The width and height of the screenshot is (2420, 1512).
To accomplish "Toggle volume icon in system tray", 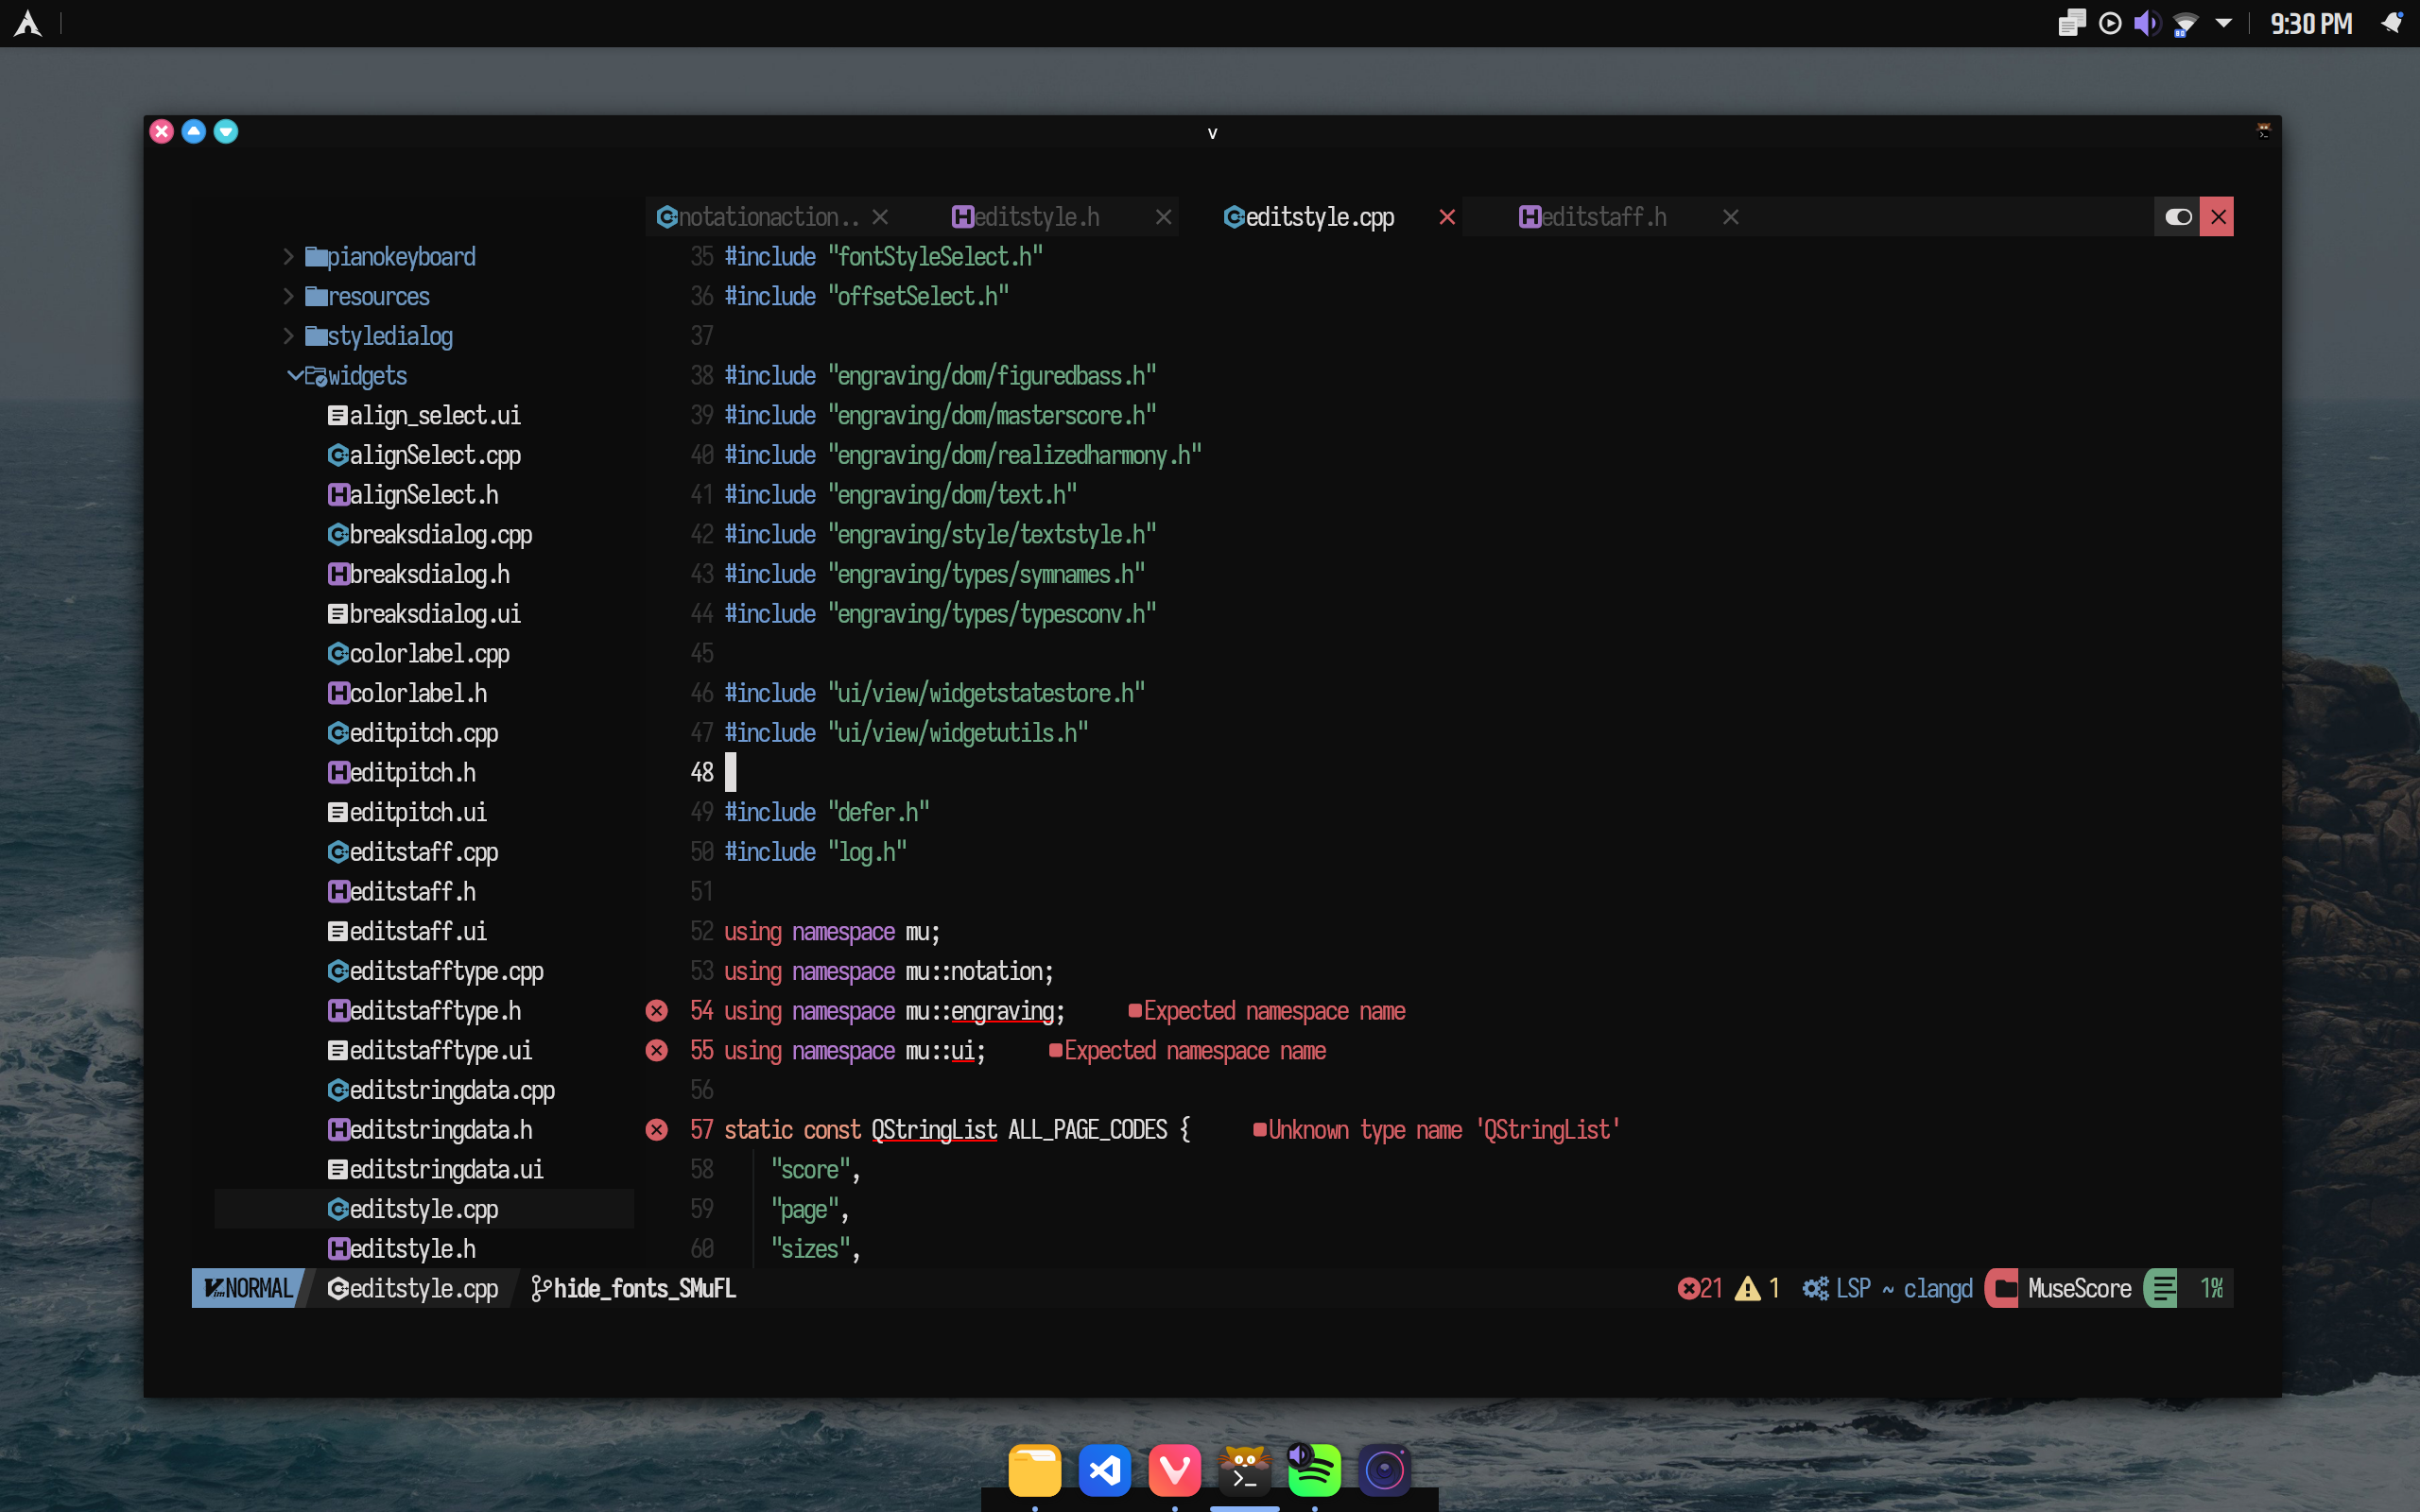I will (x=2146, y=23).
